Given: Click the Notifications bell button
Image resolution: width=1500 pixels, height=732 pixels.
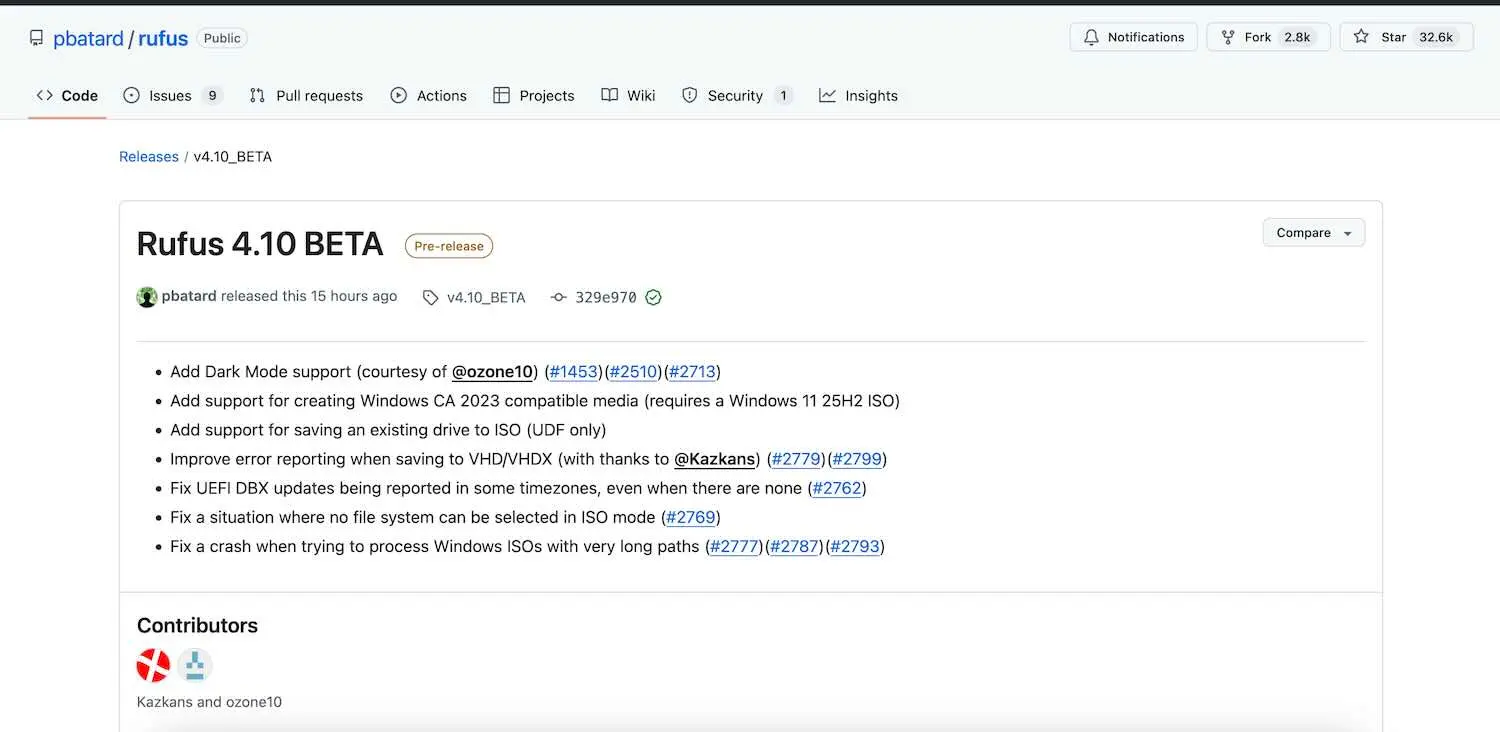Looking at the screenshot, I should click(x=1133, y=37).
